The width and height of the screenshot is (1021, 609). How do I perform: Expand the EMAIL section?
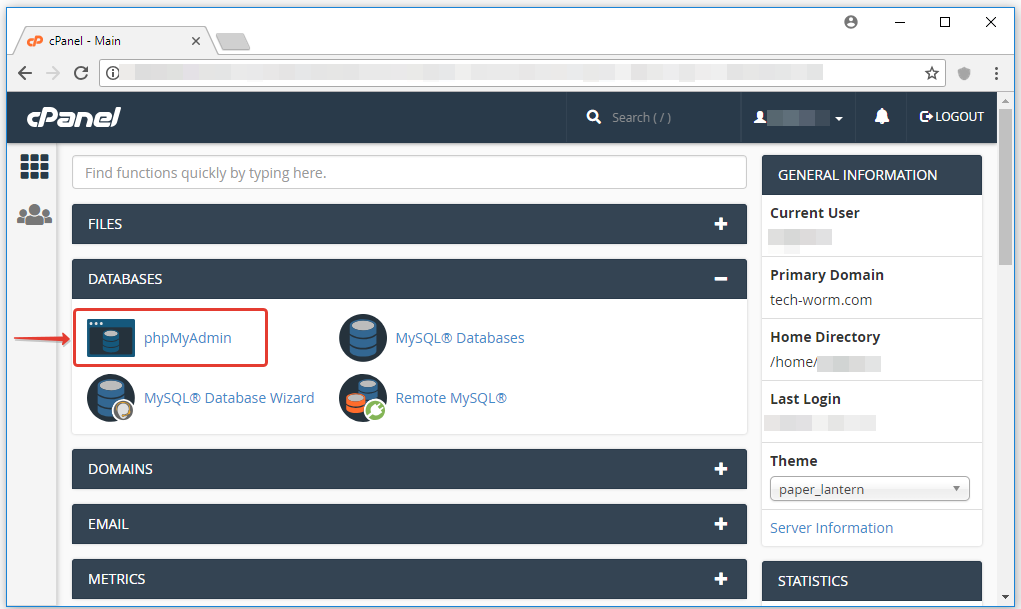[720, 524]
